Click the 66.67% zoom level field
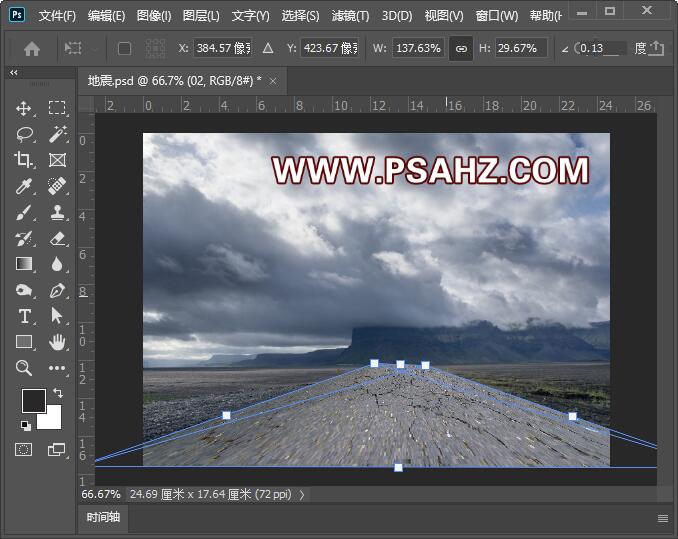 [x=101, y=494]
